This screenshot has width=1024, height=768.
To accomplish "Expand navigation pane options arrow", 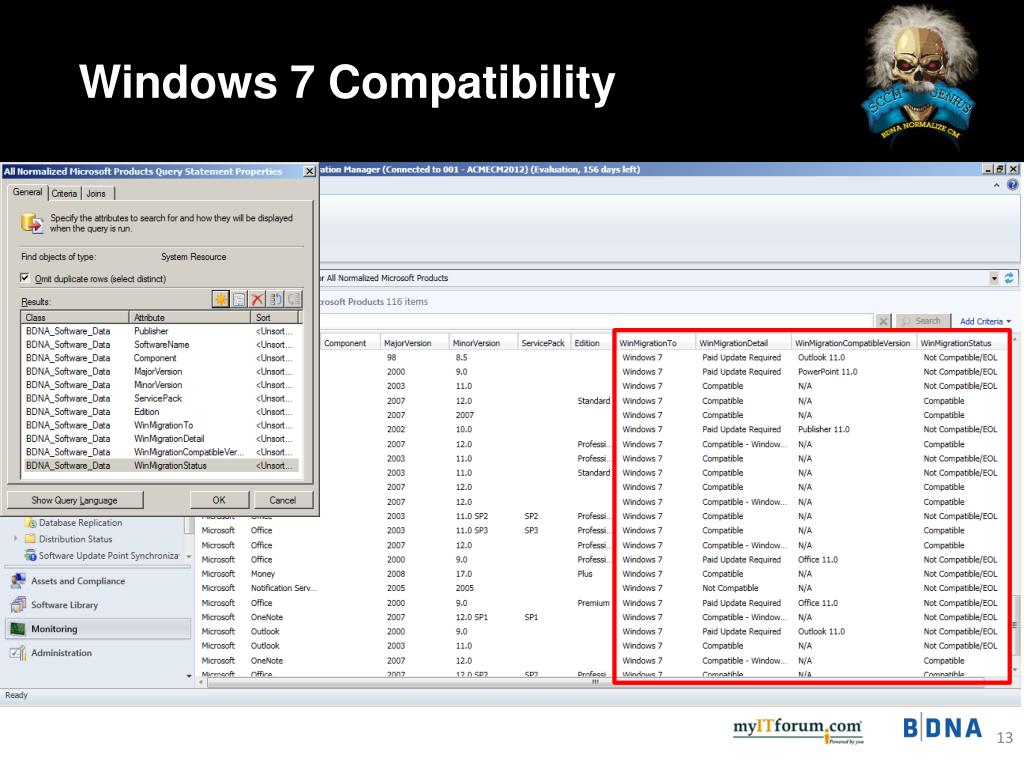I will 189,676.
